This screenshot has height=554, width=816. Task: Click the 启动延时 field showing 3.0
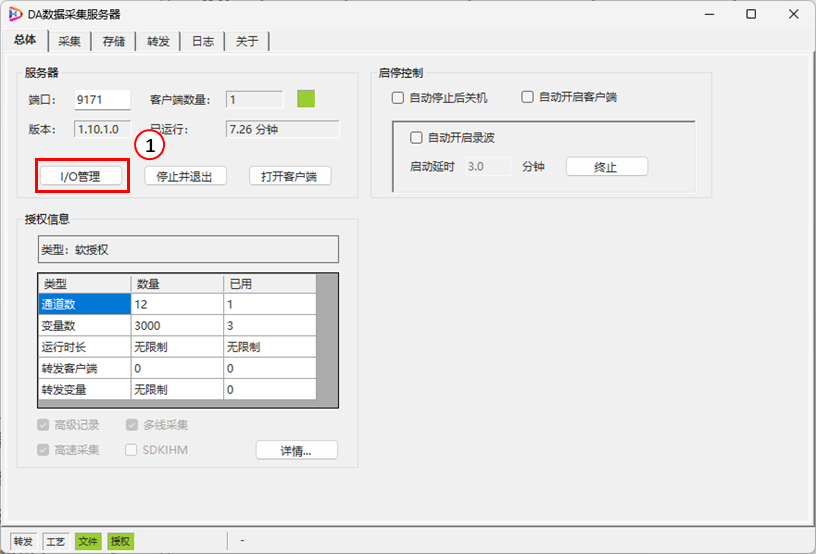(x=488, y=166)
